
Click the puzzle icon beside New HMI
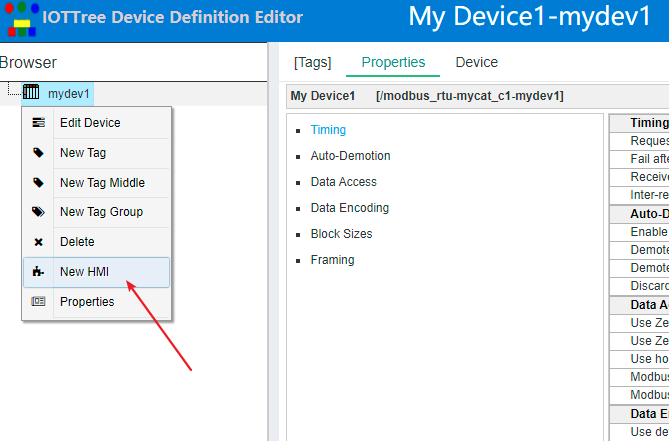pyautogui.click(x=38, y=272)
